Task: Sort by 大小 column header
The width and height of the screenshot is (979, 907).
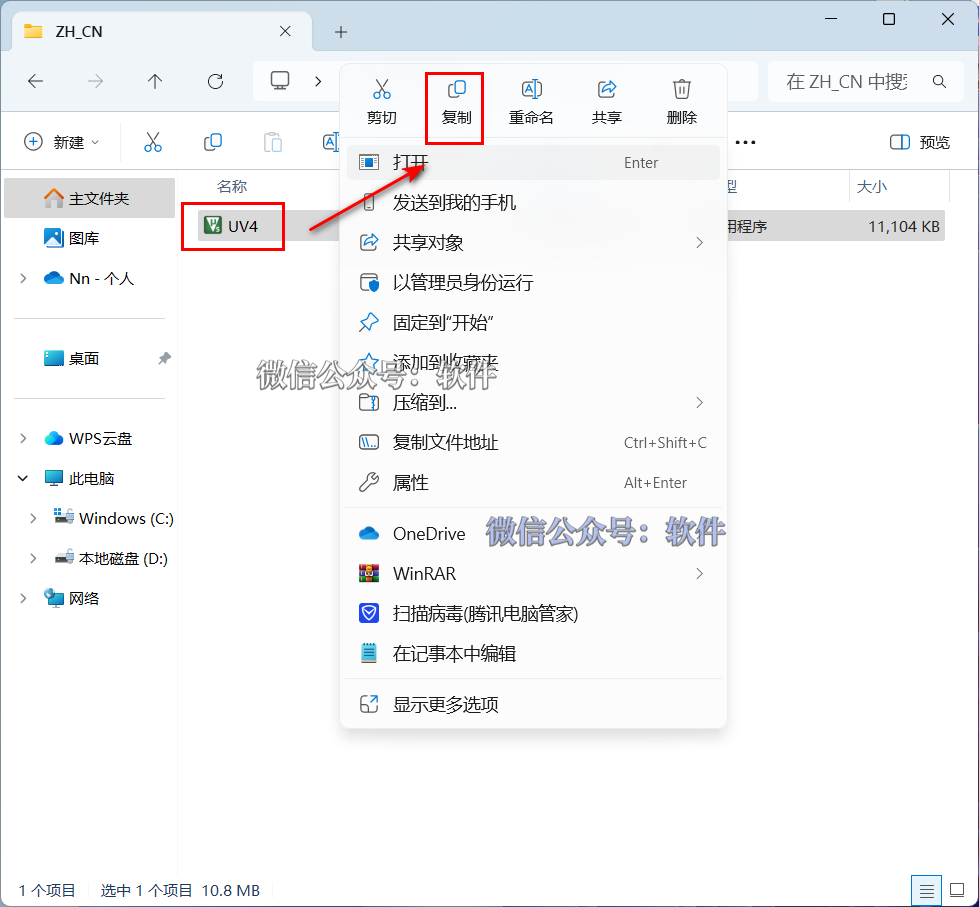Action: pyautogui.click(x=872, y=186)
